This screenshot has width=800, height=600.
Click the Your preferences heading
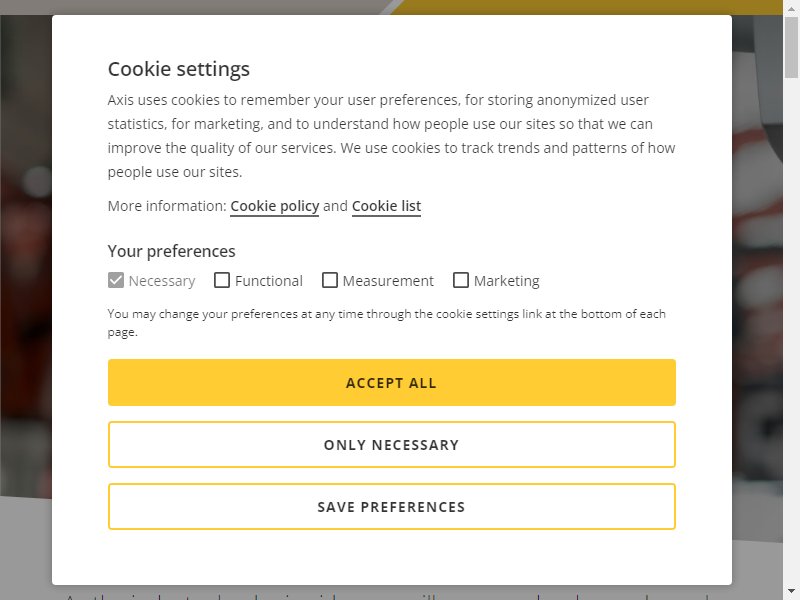coord(171,251)
